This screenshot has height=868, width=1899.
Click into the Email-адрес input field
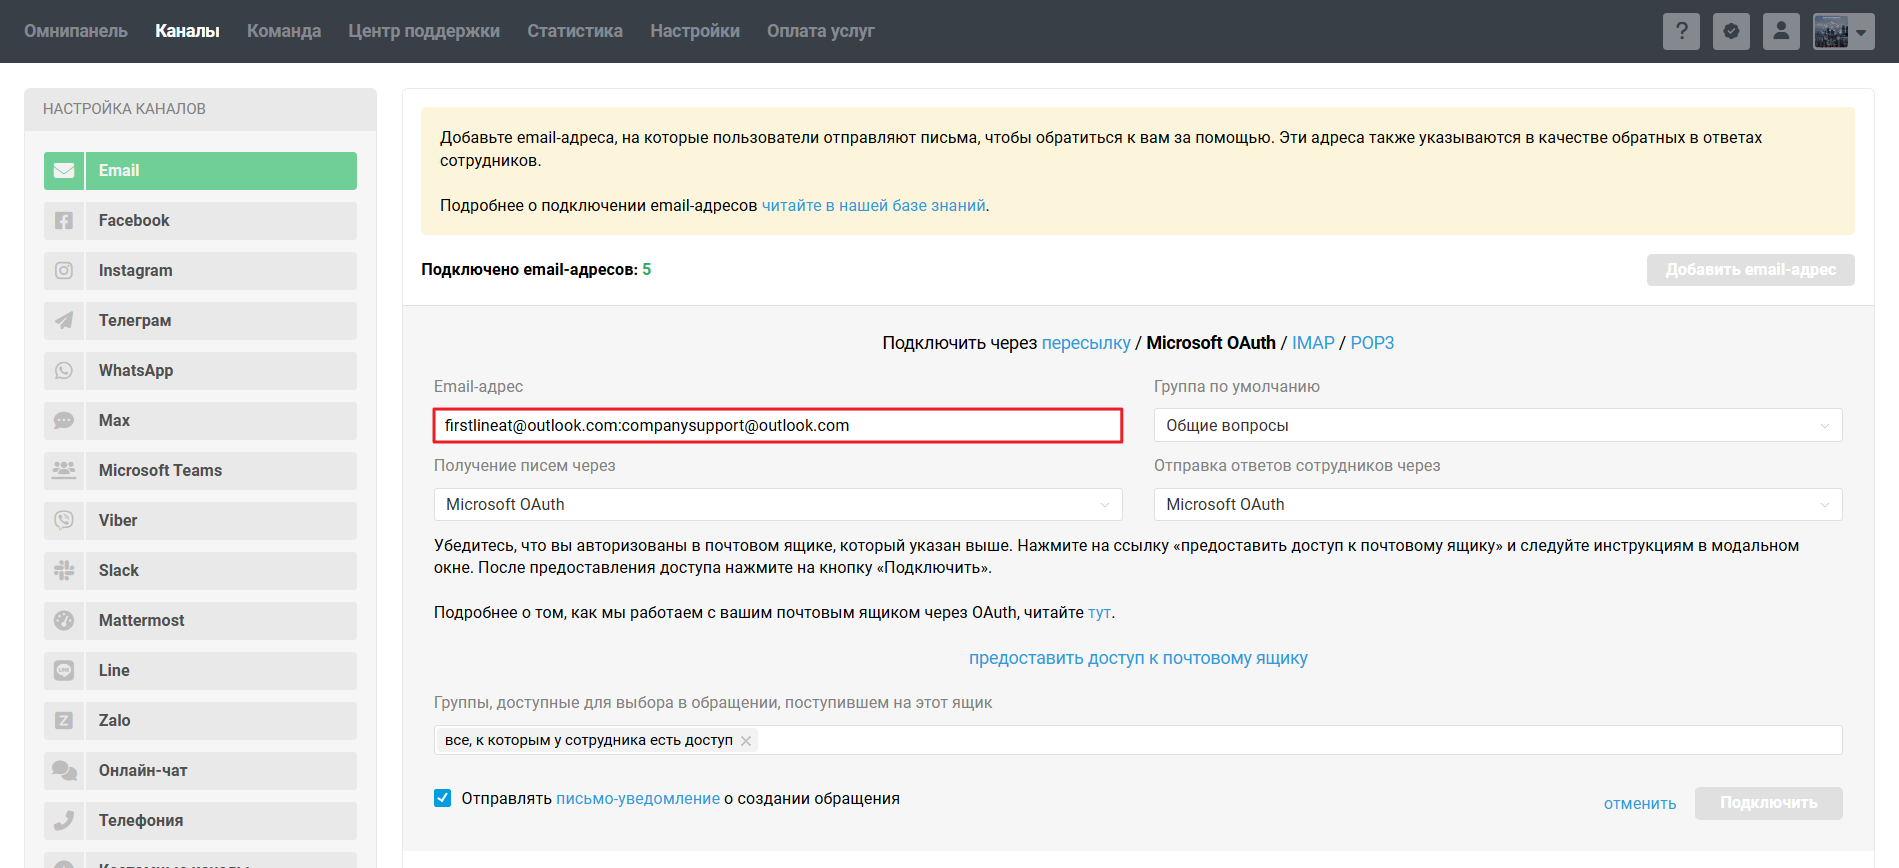(x=777, y=425)
